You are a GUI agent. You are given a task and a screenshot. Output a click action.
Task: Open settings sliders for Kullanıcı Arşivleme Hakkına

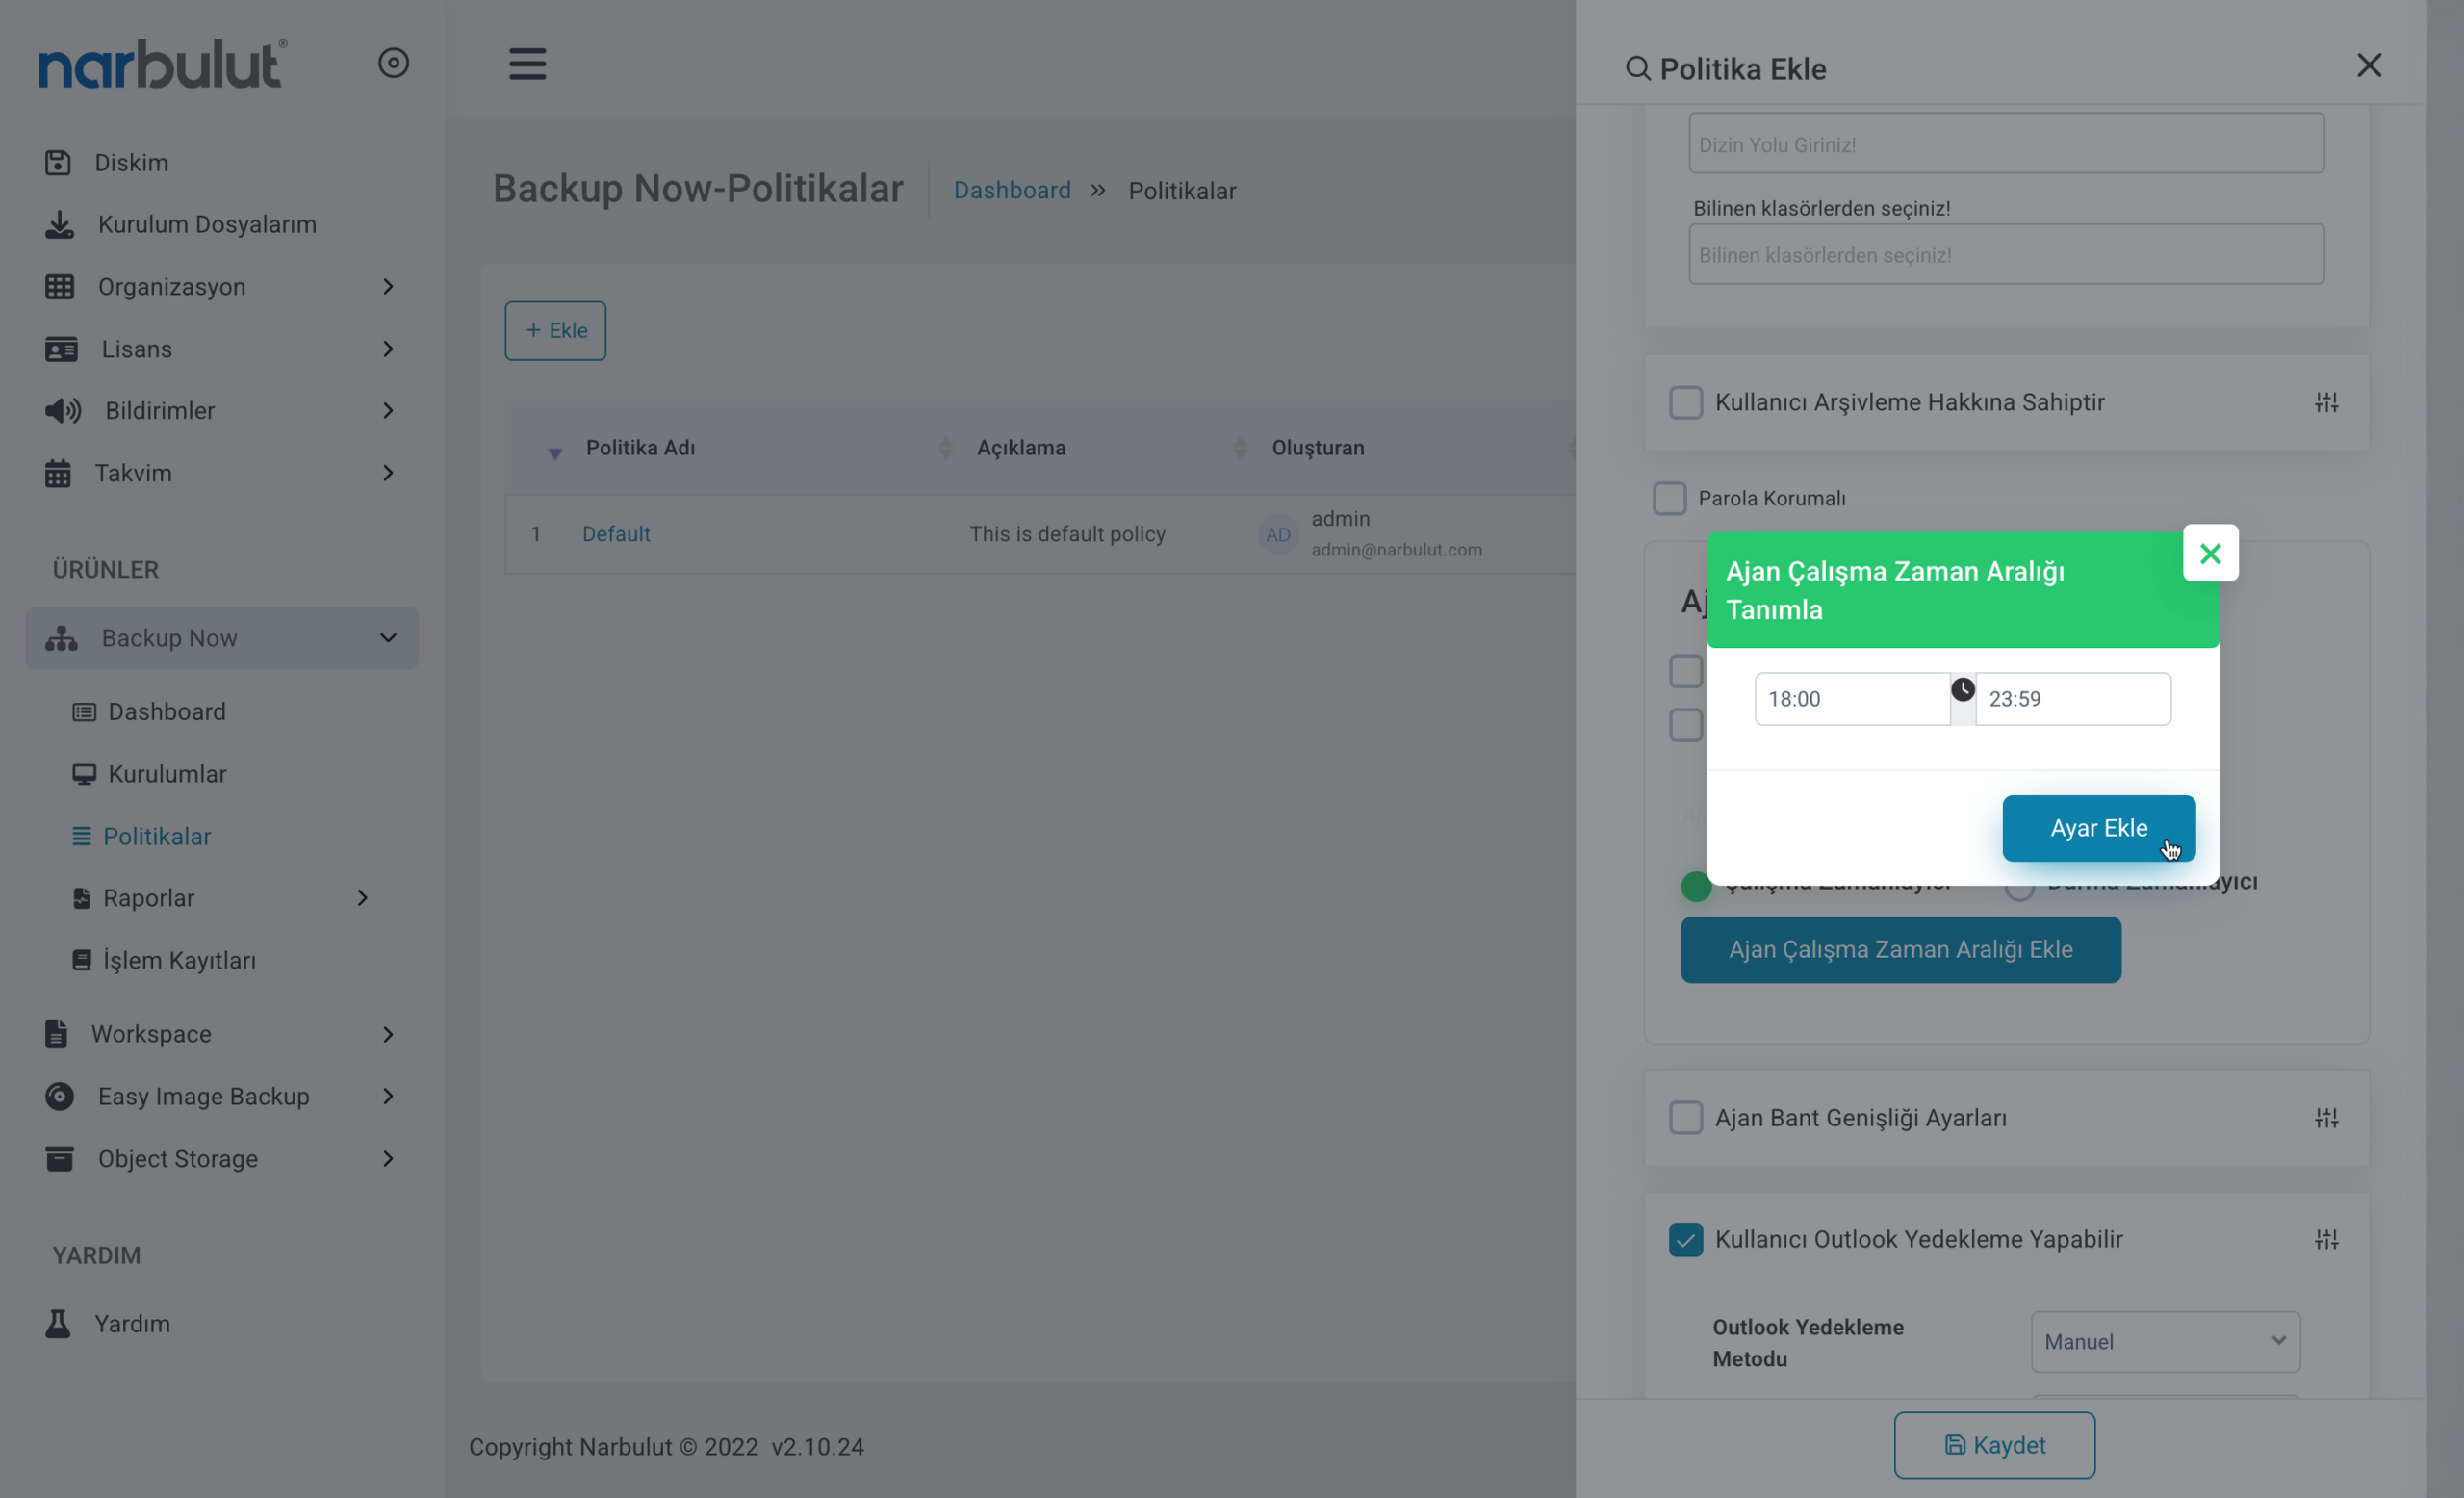[x=2326, y=403]
